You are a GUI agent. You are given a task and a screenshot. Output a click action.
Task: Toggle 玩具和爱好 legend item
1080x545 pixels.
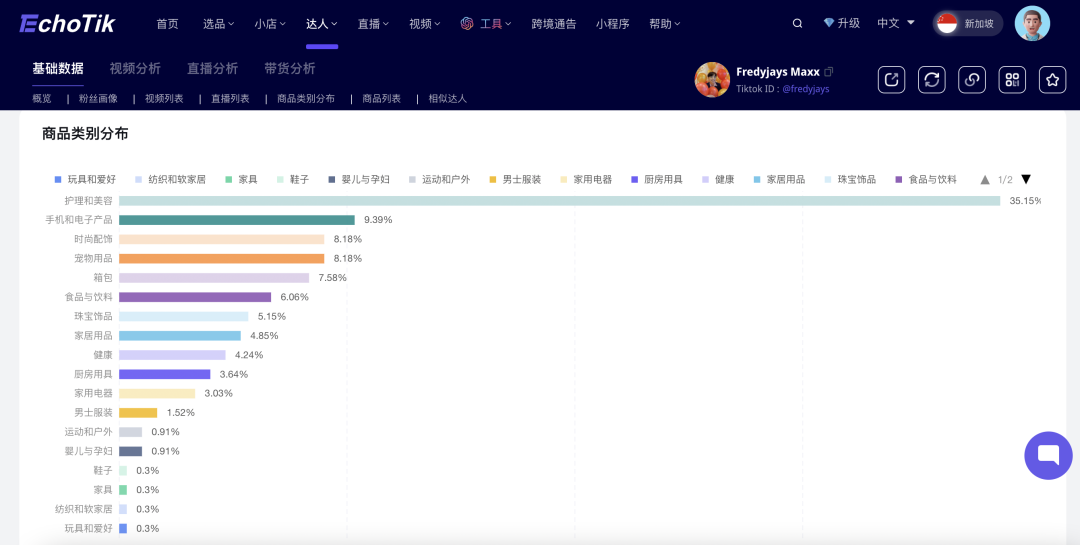tap(85, 180)
